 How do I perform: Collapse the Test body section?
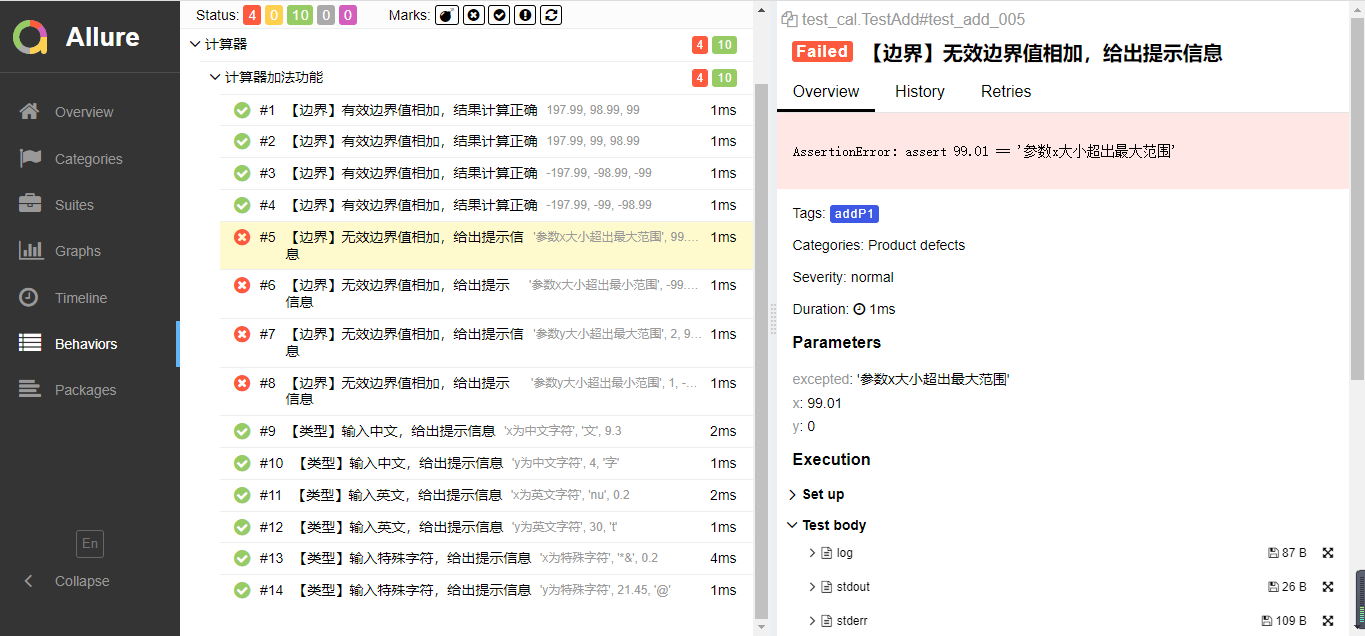pos(792,525)
